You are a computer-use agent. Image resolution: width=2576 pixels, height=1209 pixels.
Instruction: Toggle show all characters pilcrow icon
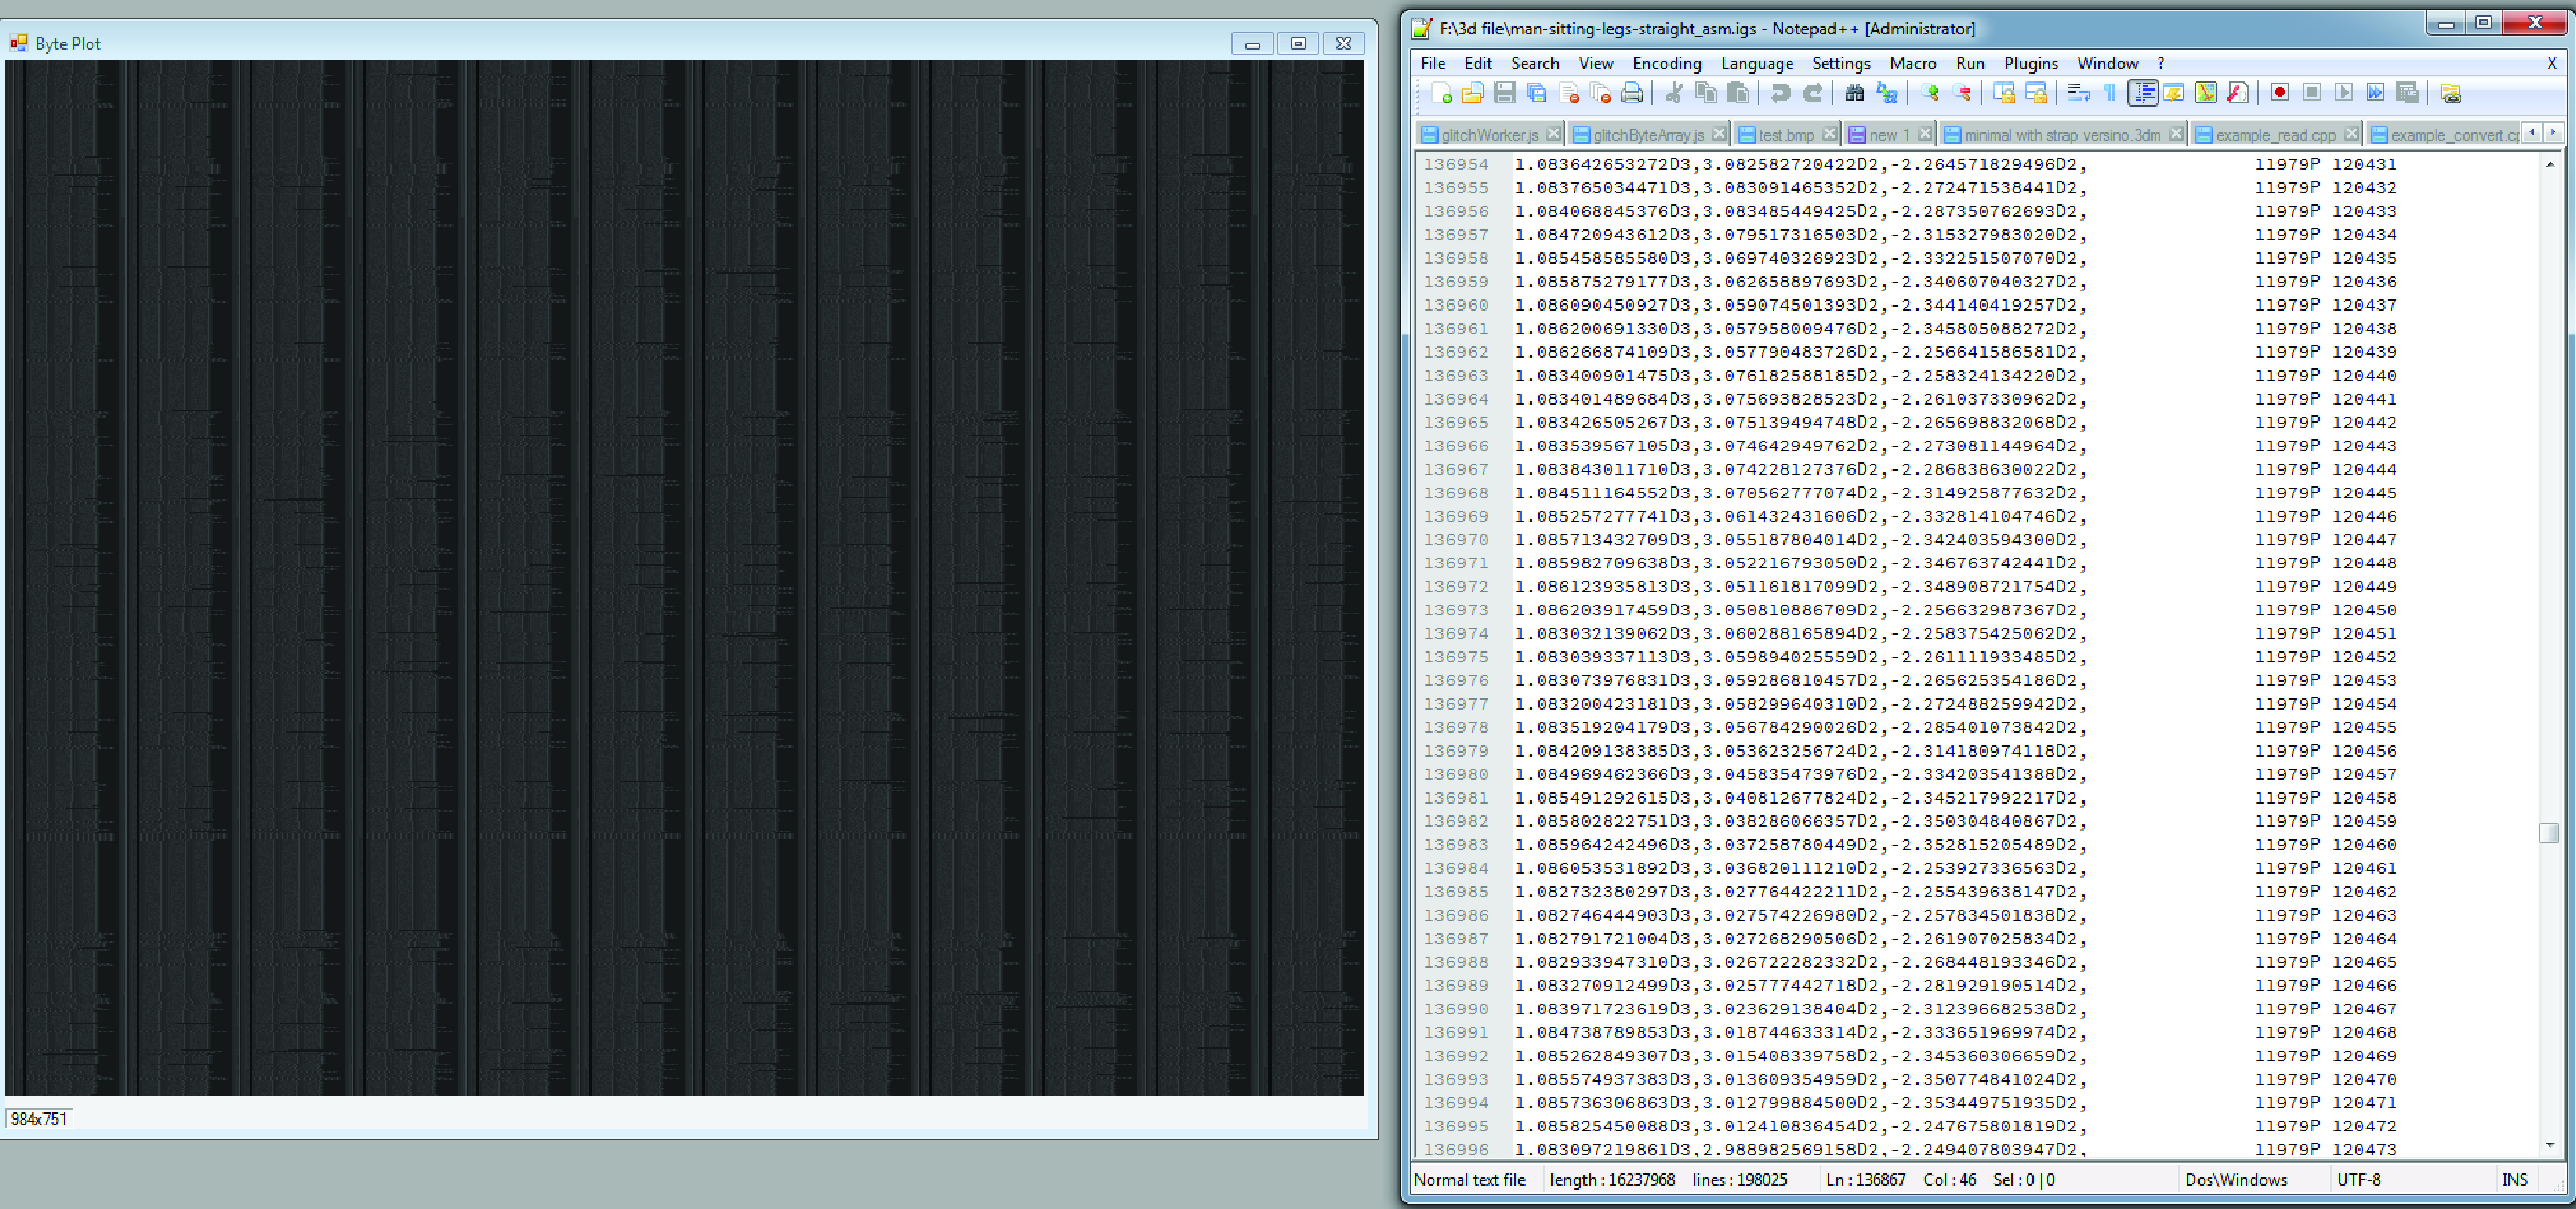click(x=2110, y=93)
